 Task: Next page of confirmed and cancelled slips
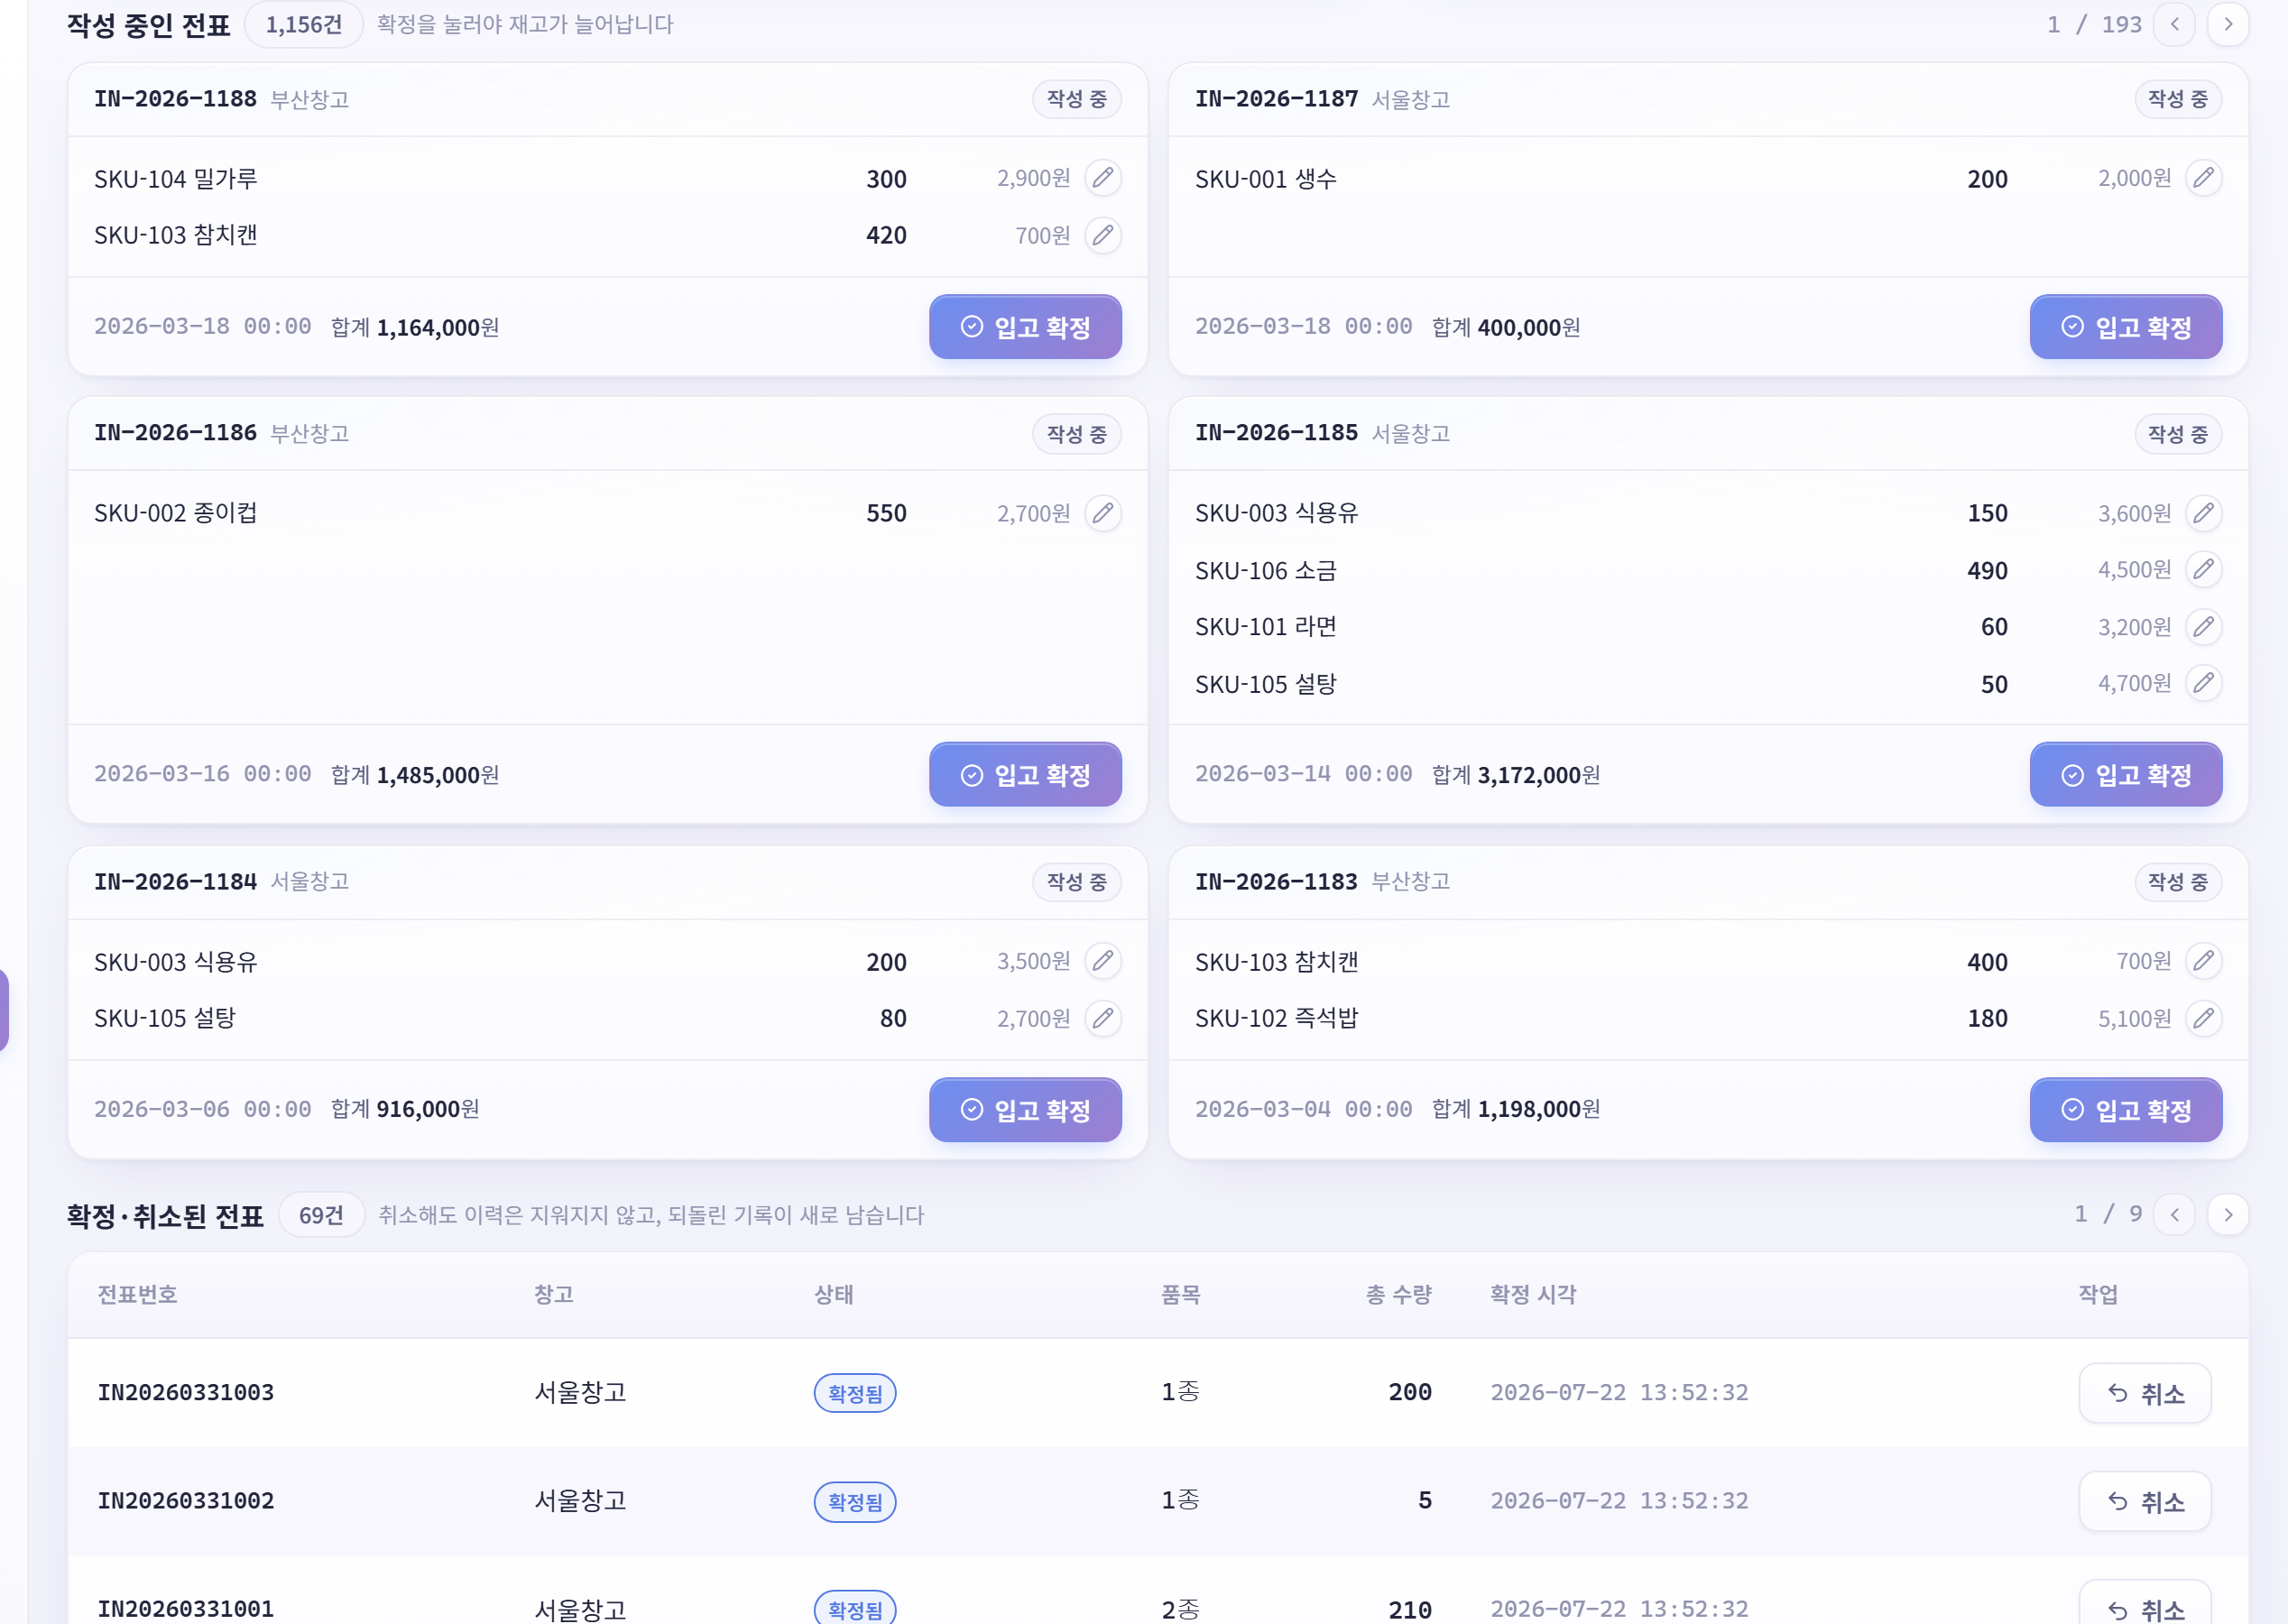tap(2228, 1215)
